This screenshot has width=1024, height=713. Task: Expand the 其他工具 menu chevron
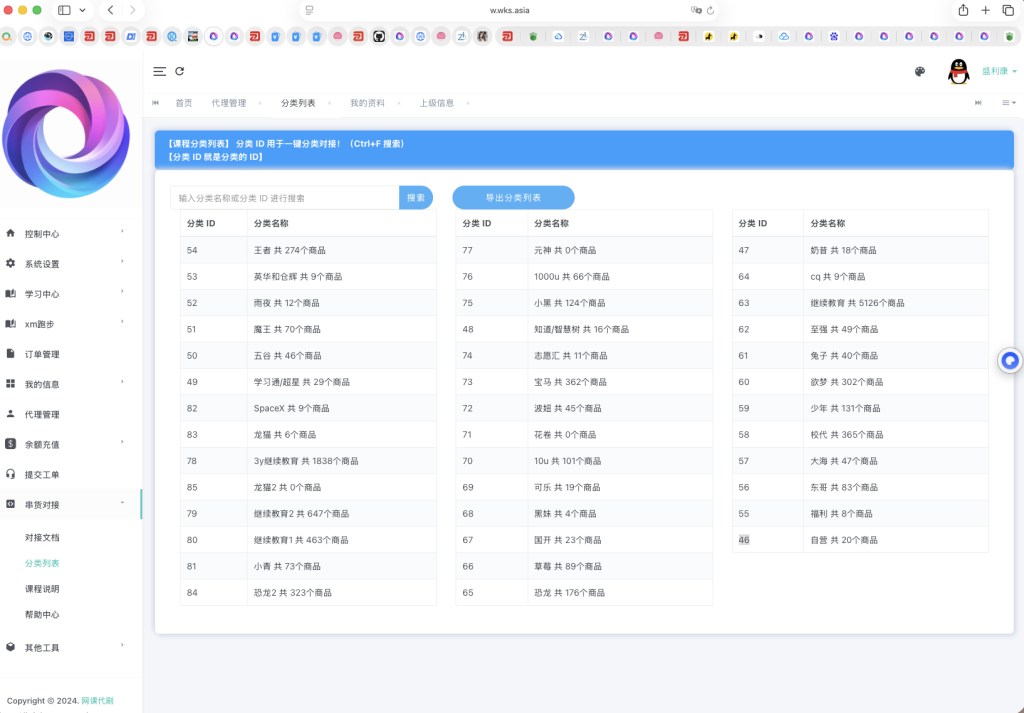[122, 645]
